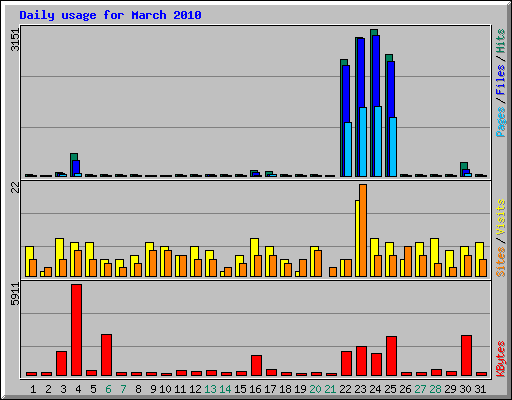This screenshot has height=400, width=512.
Task: Click day 16 on the date axis
Action: [255, 389]
